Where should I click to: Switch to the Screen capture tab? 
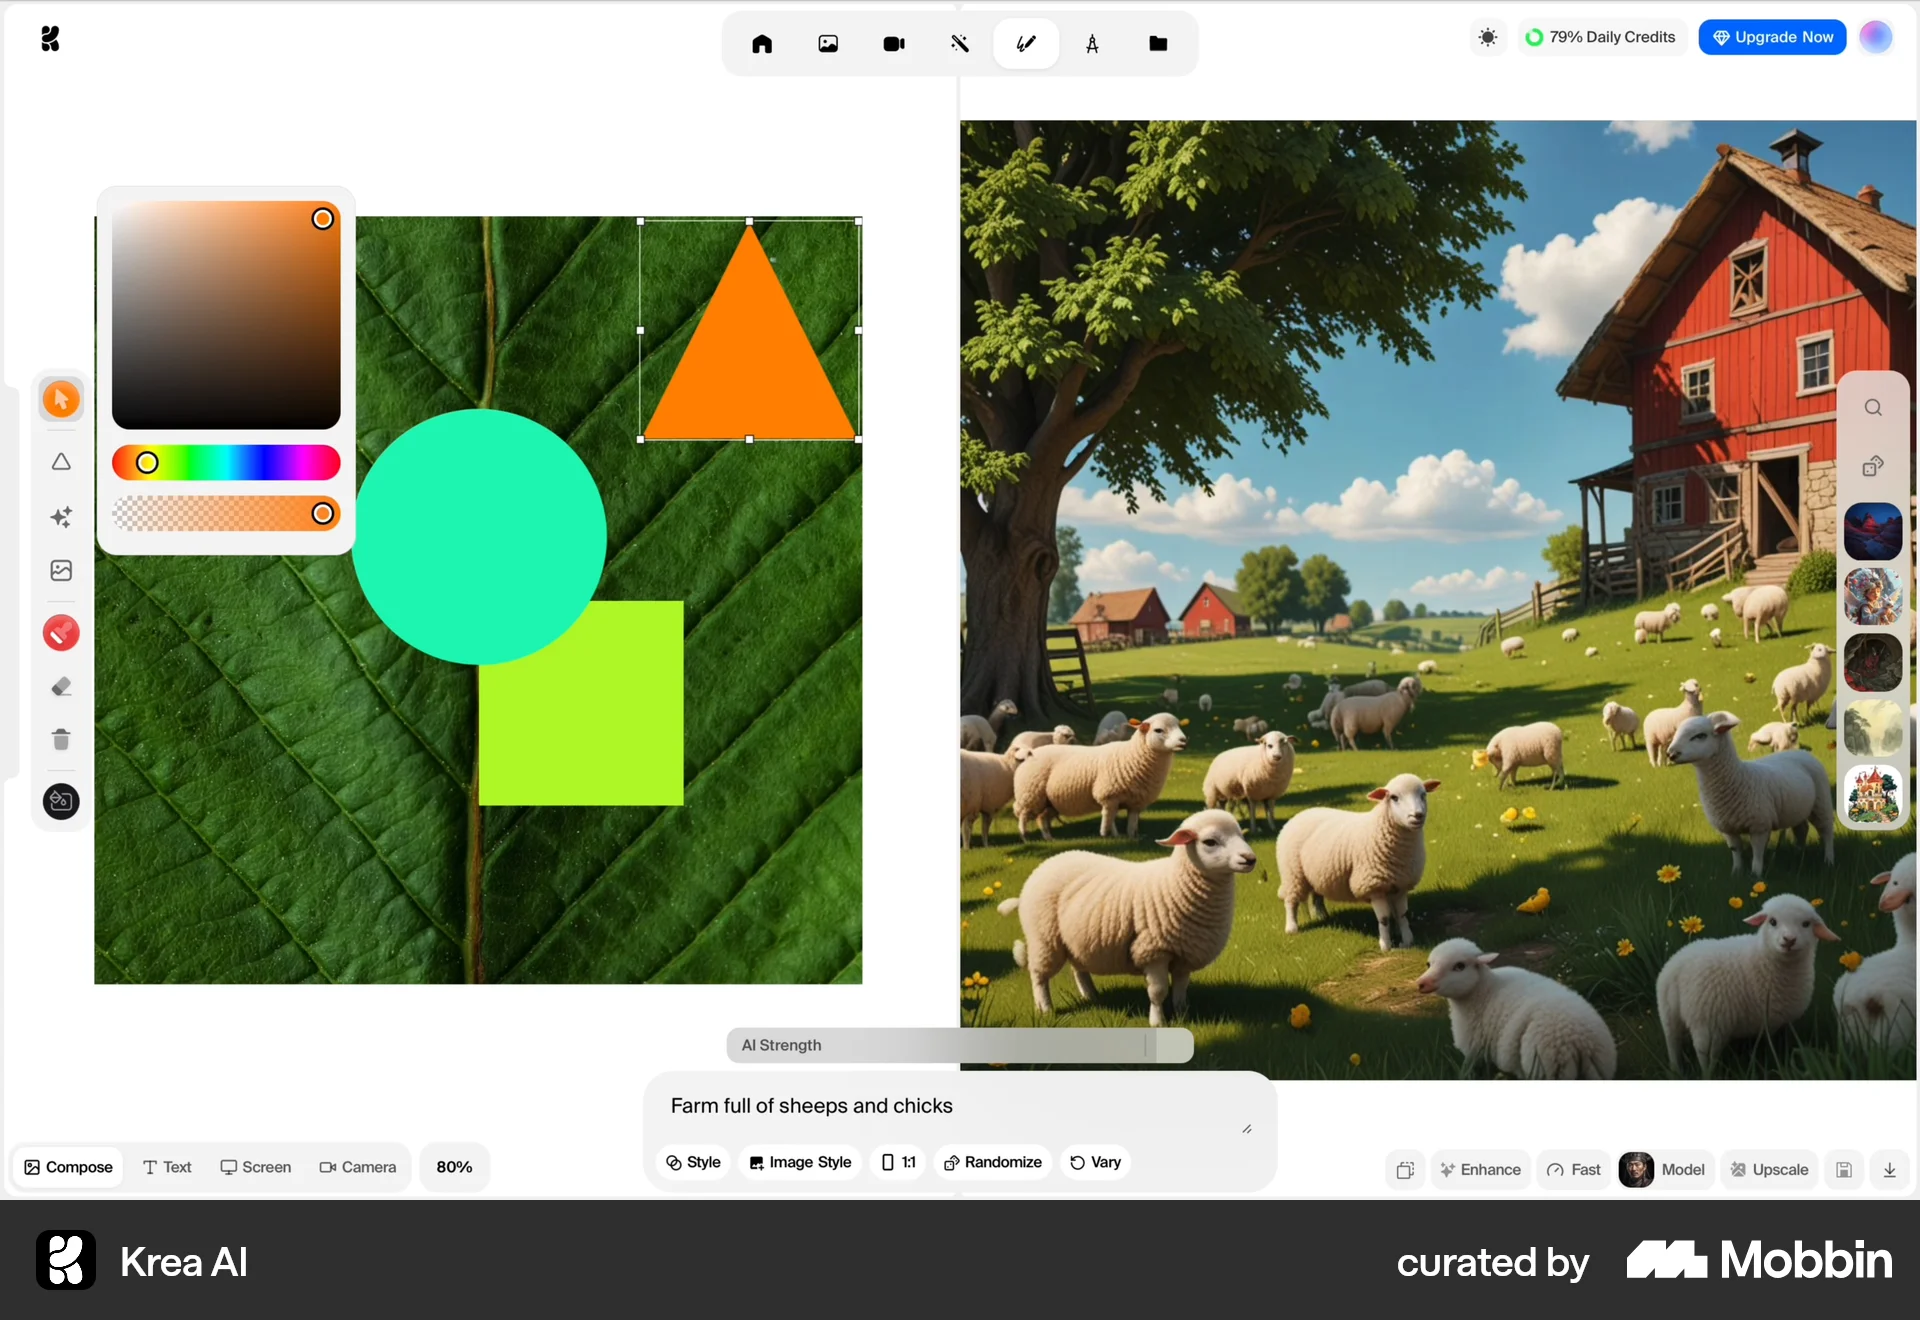pyautogui.click(x=256, y=1167)
